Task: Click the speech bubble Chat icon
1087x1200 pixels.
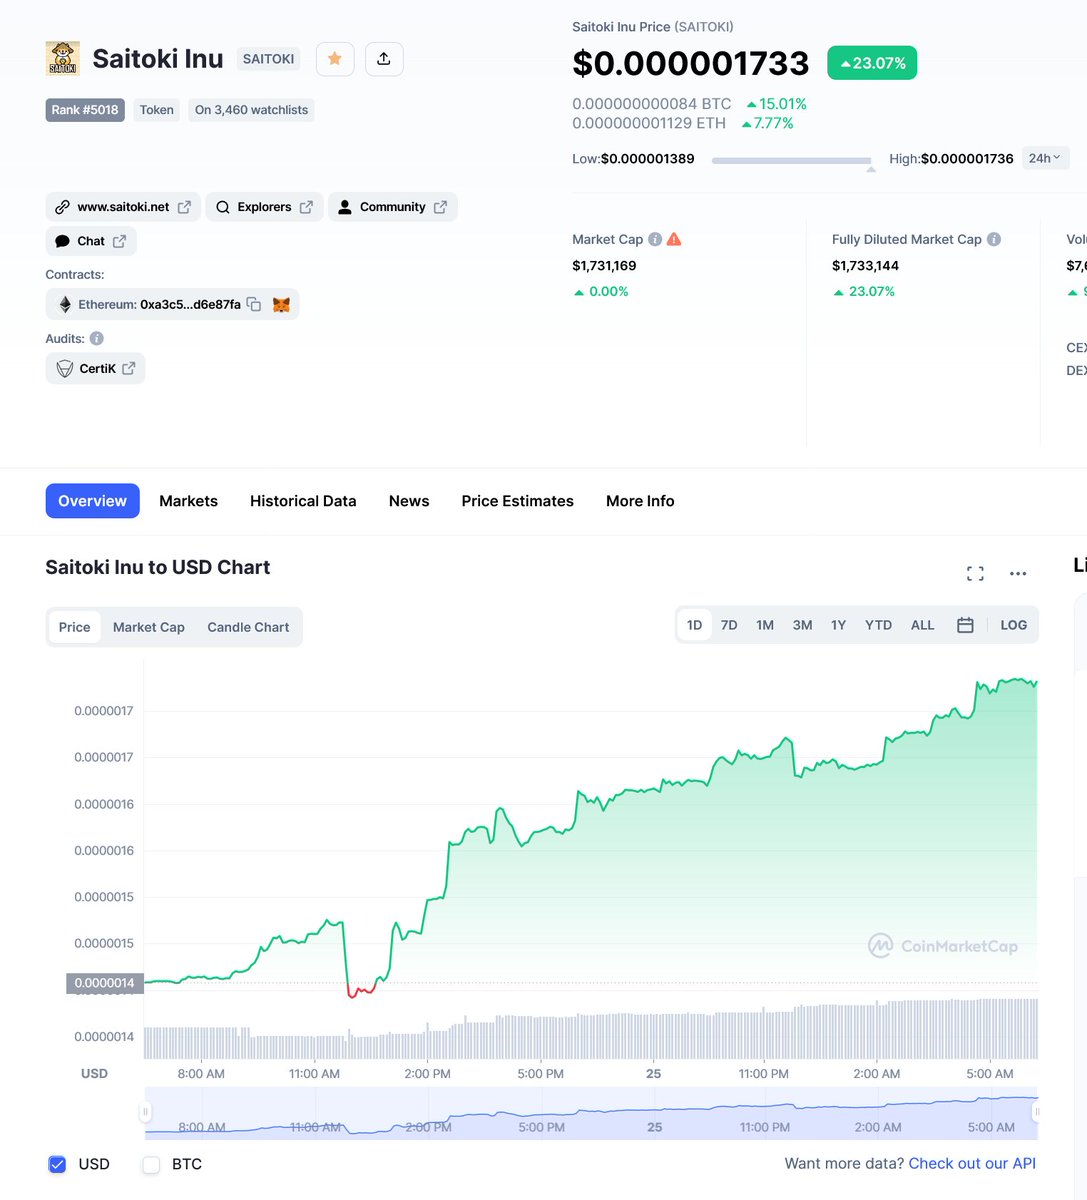Action: click(62, 241)
